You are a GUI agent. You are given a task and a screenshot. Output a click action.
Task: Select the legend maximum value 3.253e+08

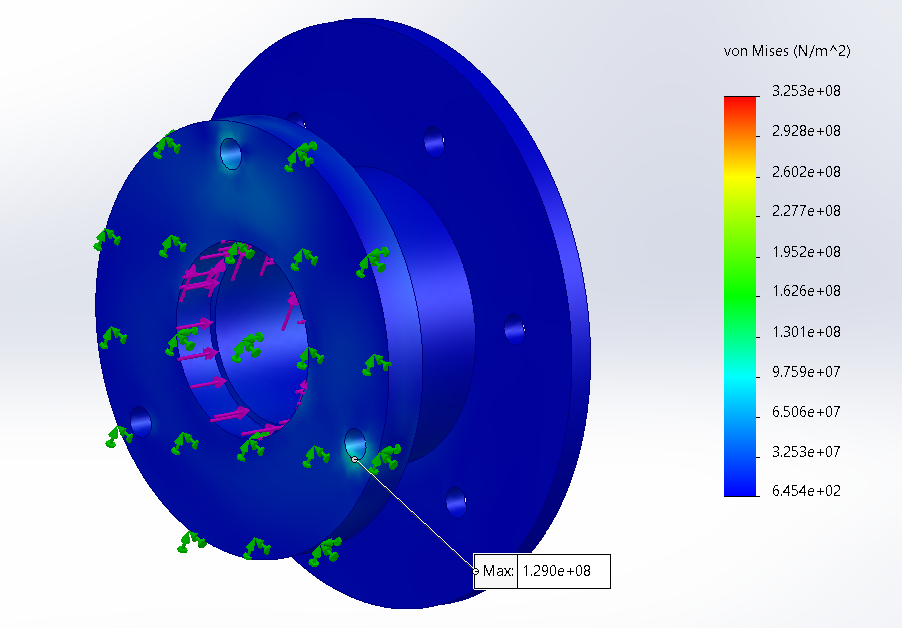(x=805, y=91)
